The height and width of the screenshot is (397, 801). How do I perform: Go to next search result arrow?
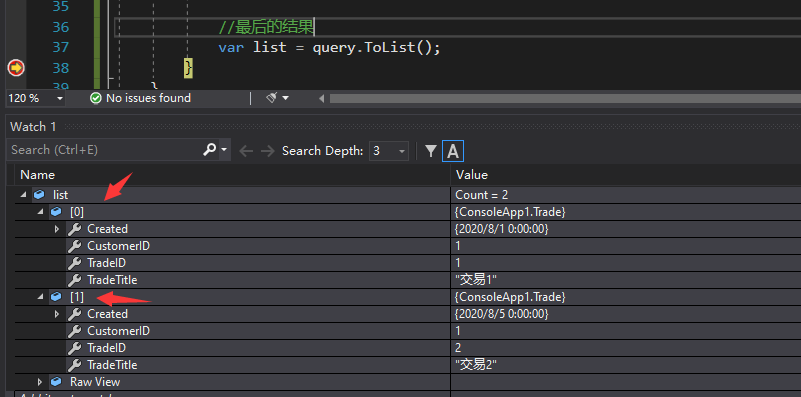267,151
